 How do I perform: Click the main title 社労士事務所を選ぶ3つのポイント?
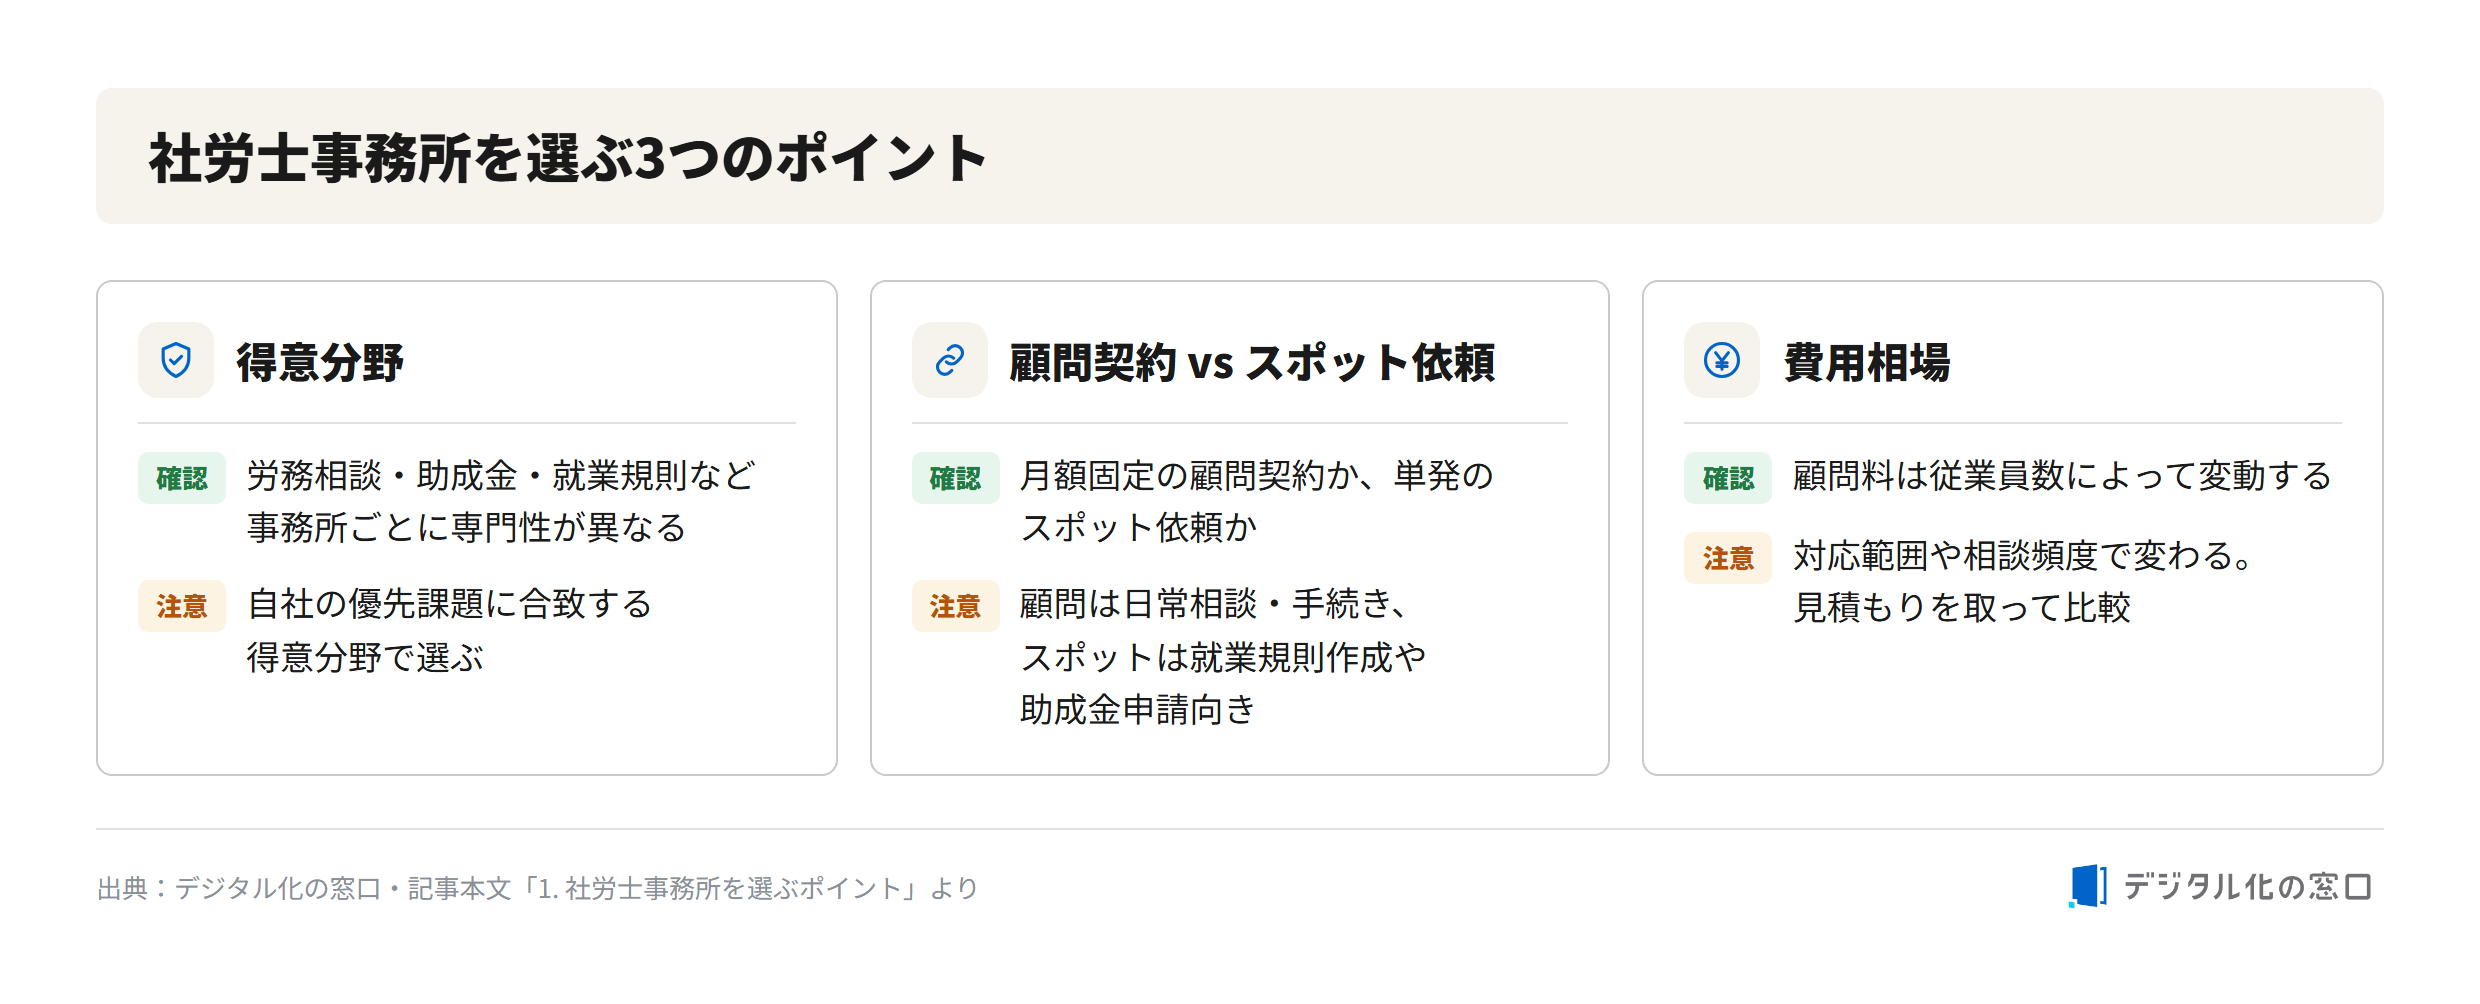click(x=568, y=158)
